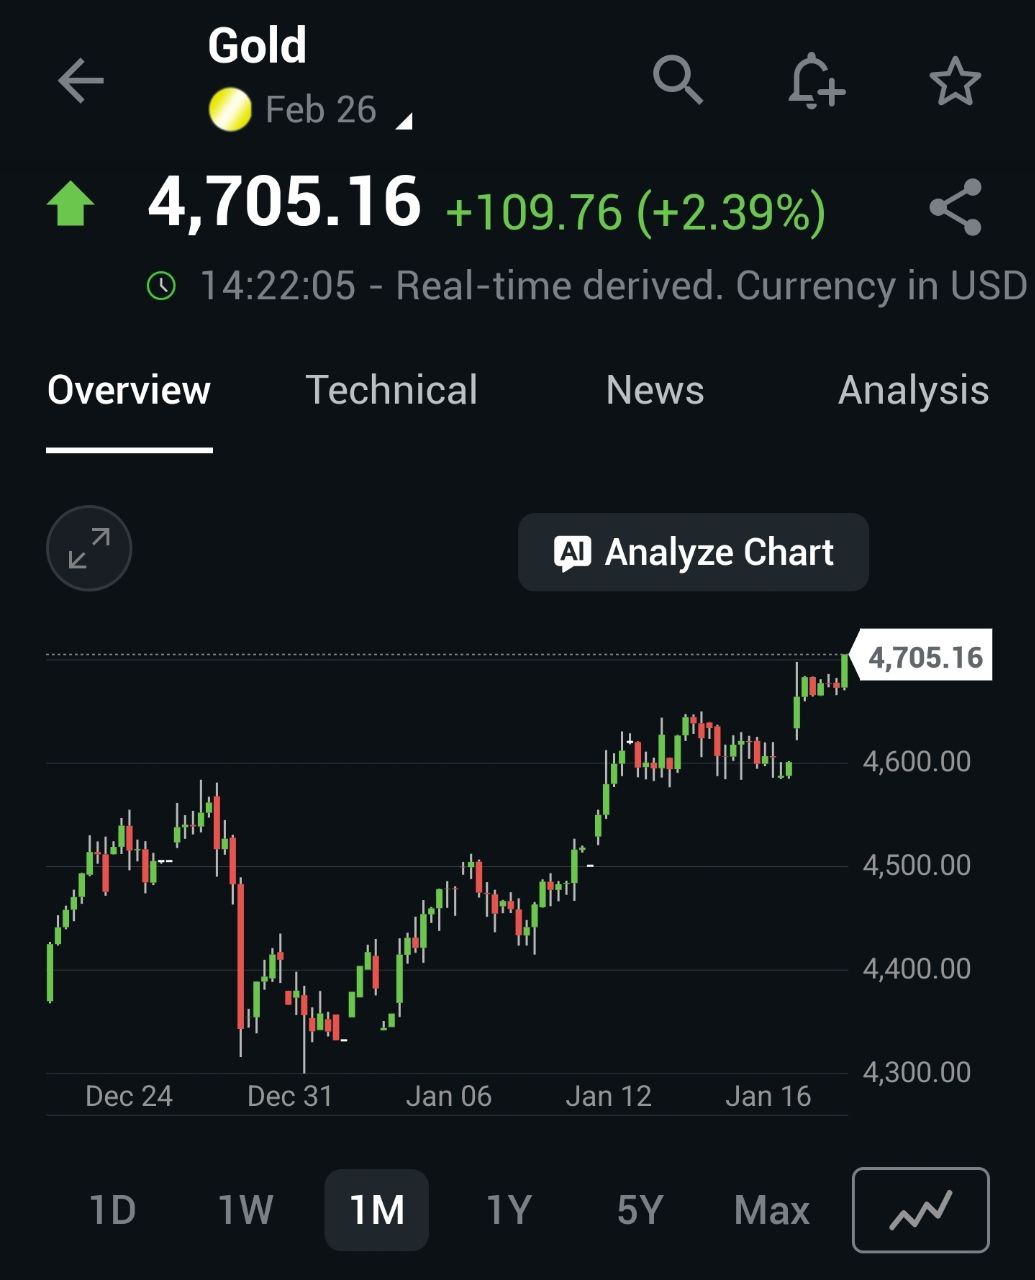
Task: Show the Max time range
Action: [x=771, y=1210]
